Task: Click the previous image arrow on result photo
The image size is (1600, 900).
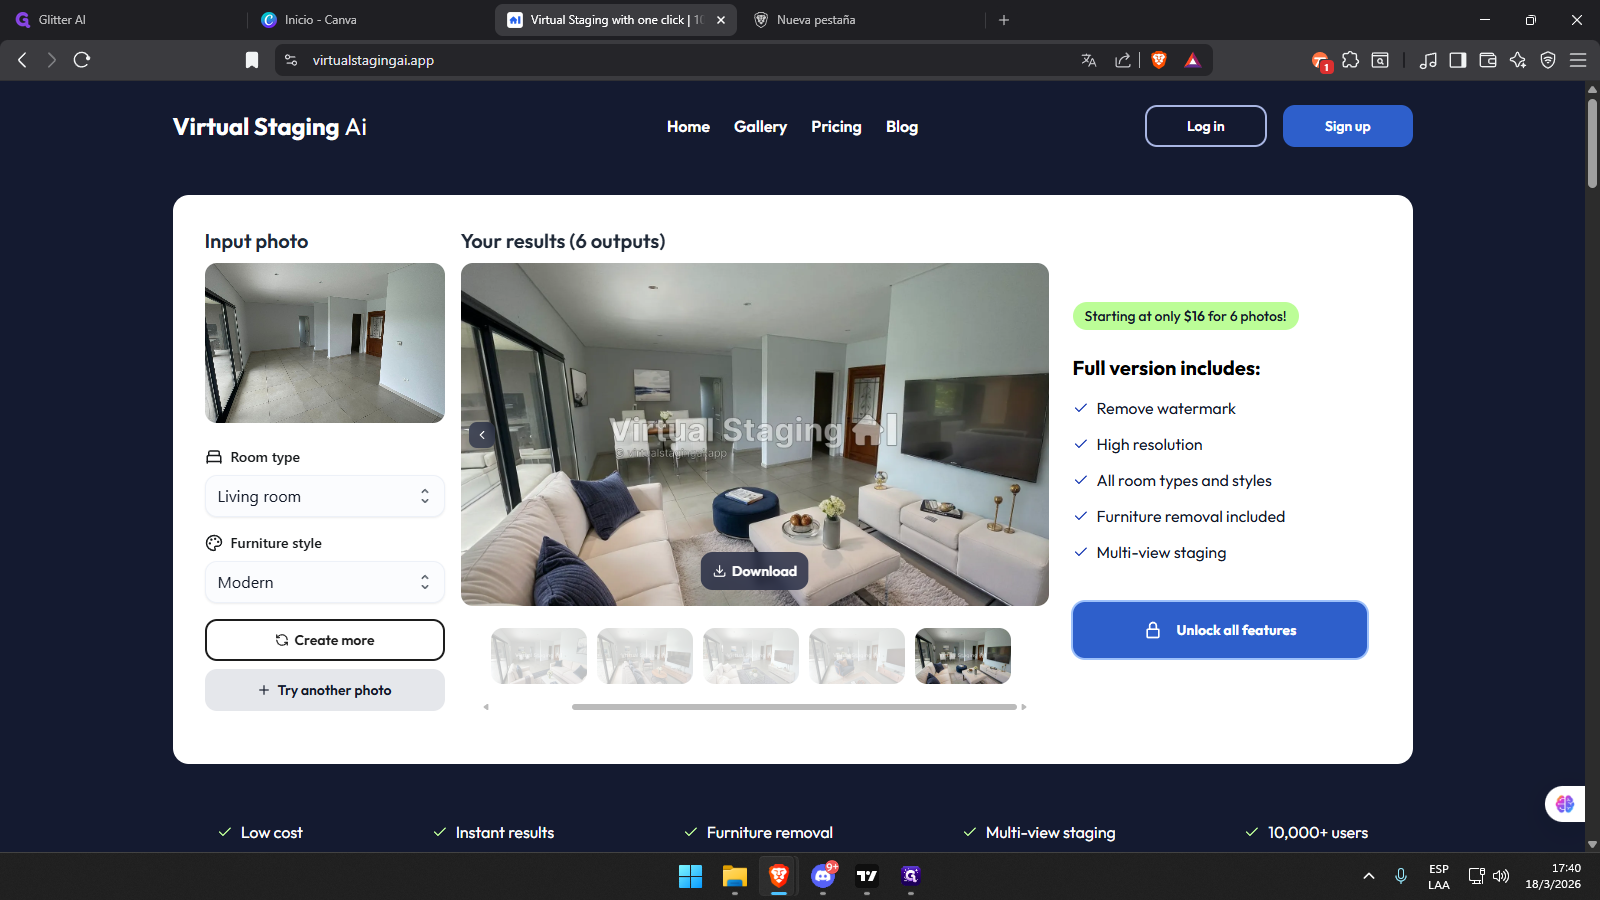Action: coord(482,435)
